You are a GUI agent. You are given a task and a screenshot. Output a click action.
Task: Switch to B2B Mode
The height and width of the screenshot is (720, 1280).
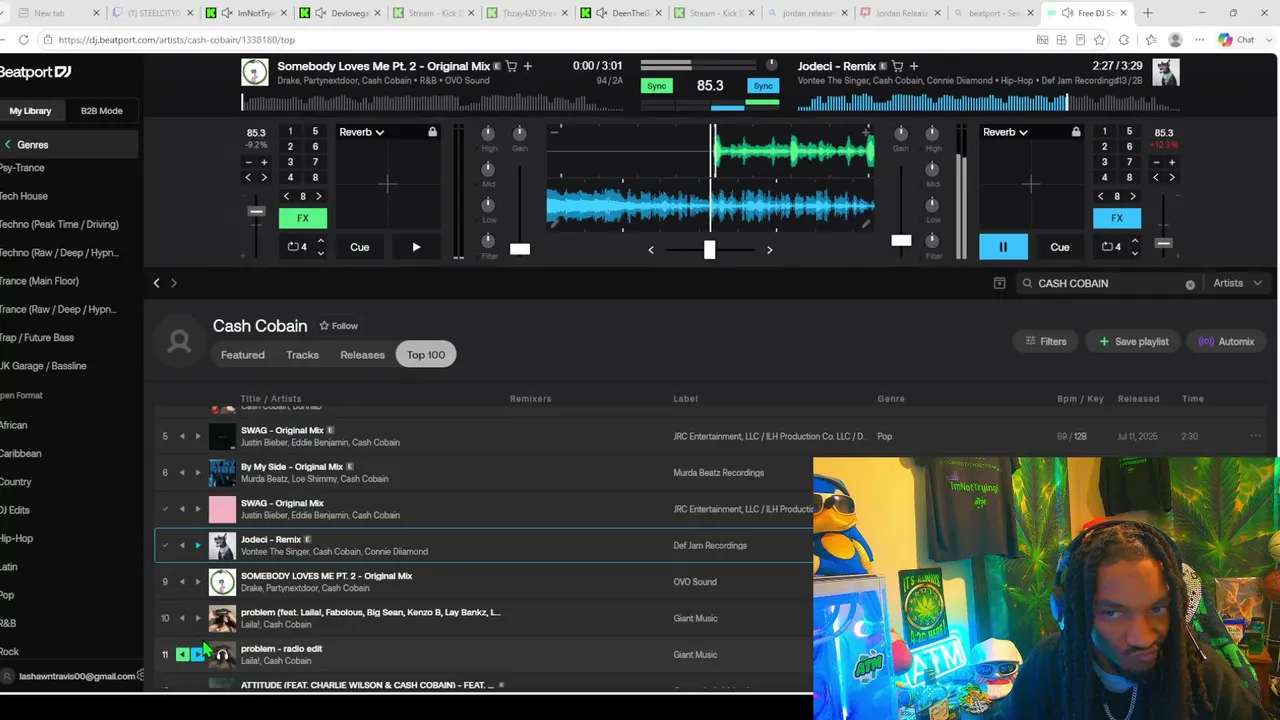click(x=102, y=111)
